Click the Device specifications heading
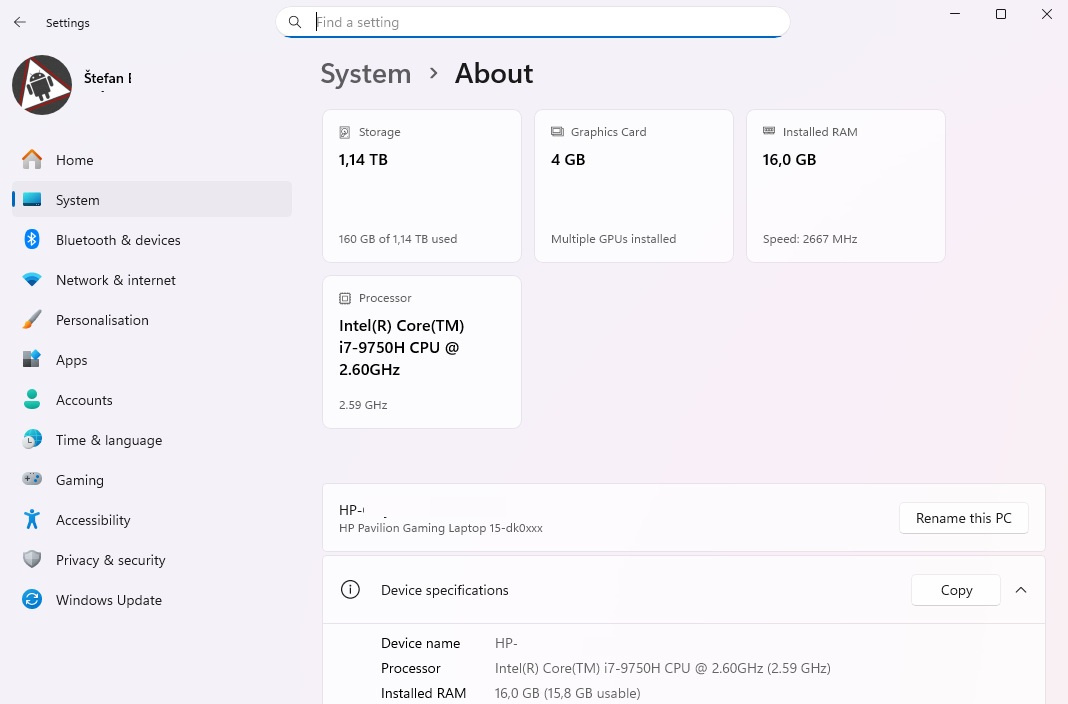 click(445, 590)
